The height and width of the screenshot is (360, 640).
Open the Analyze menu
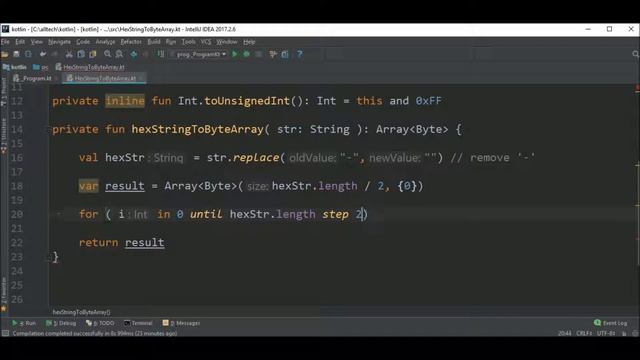pos(105,42)
